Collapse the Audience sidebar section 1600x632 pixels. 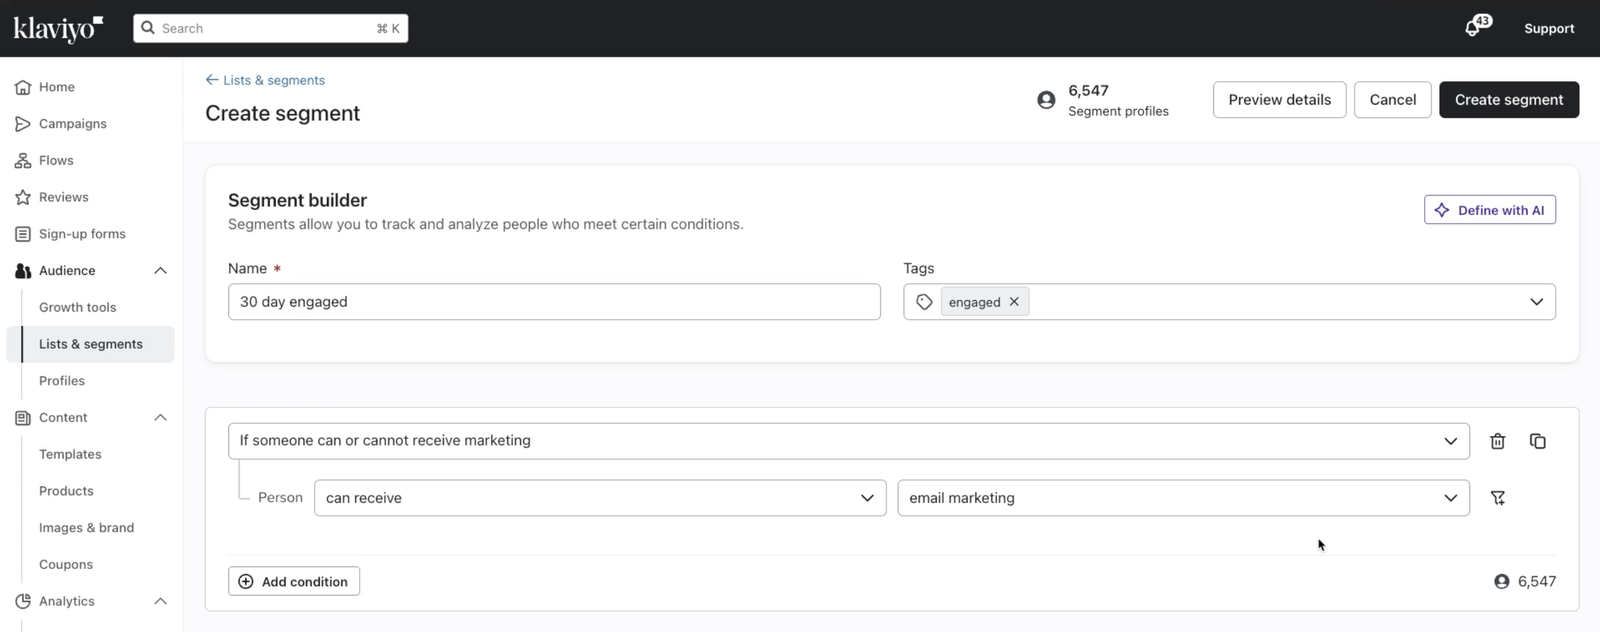[160, 271]
